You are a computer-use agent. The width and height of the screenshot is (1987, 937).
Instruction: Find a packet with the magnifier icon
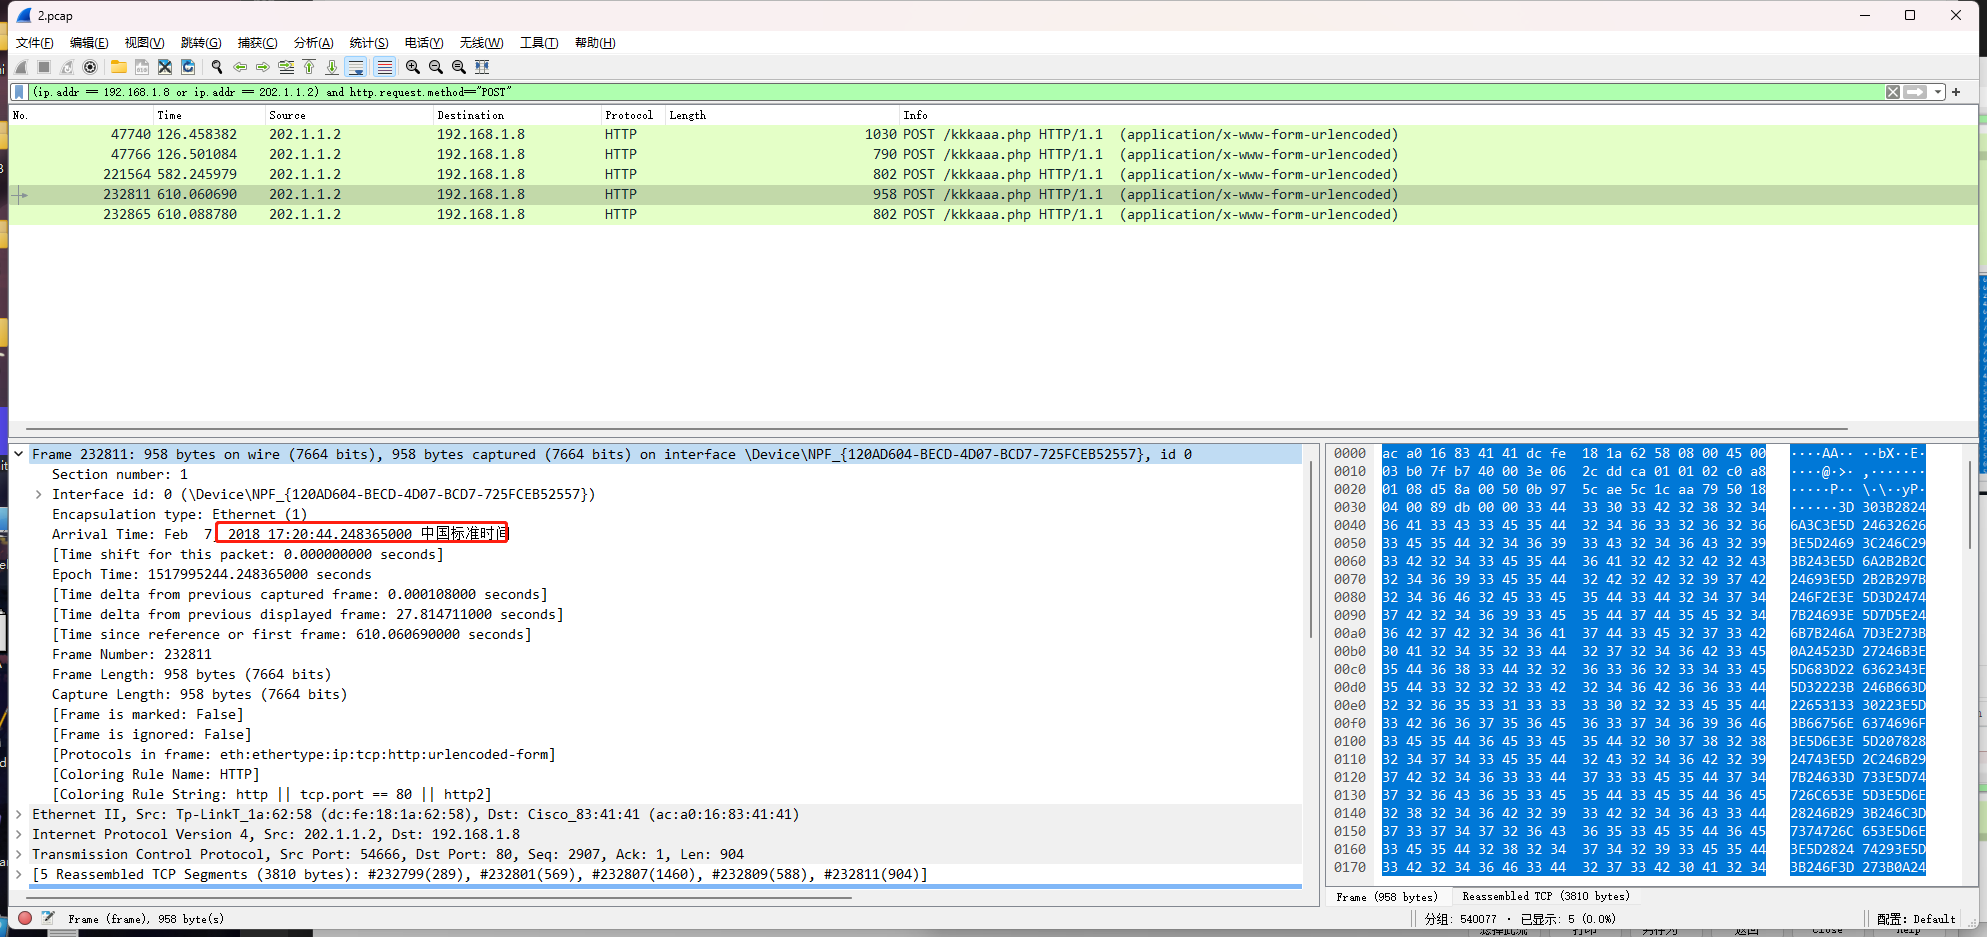point(217,67)
